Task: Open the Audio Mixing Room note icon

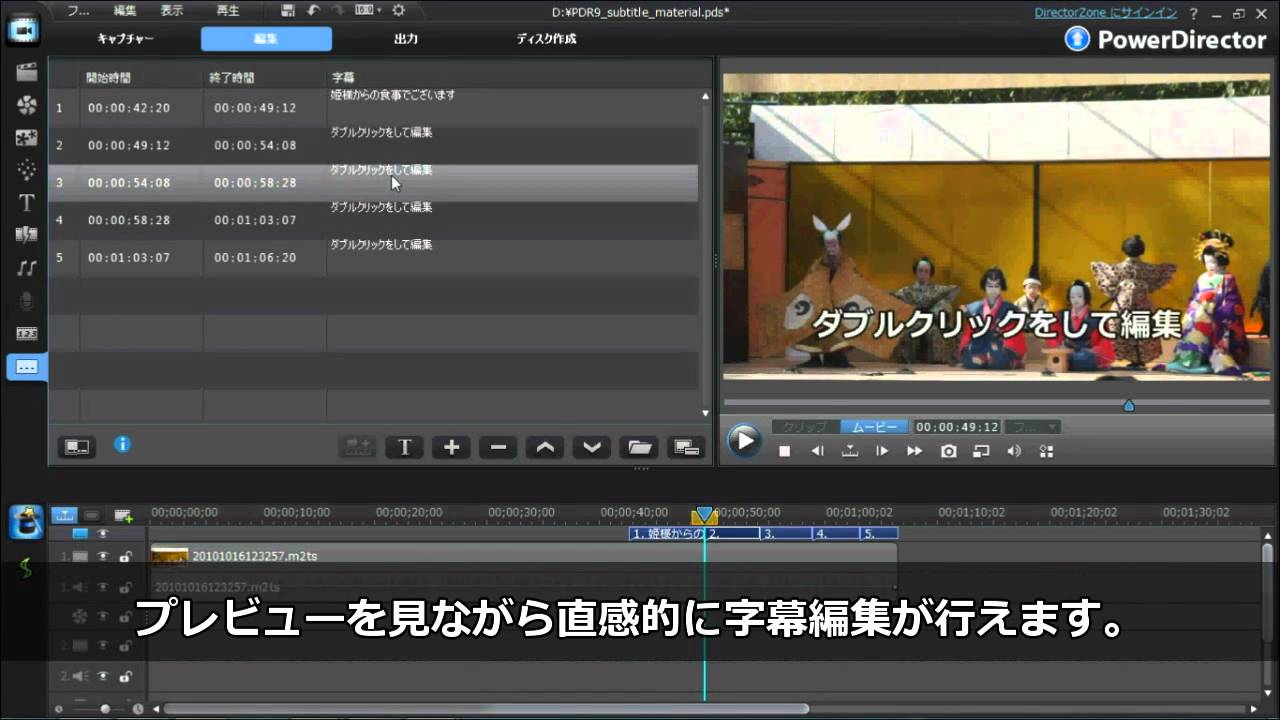Action: (27, 268)
